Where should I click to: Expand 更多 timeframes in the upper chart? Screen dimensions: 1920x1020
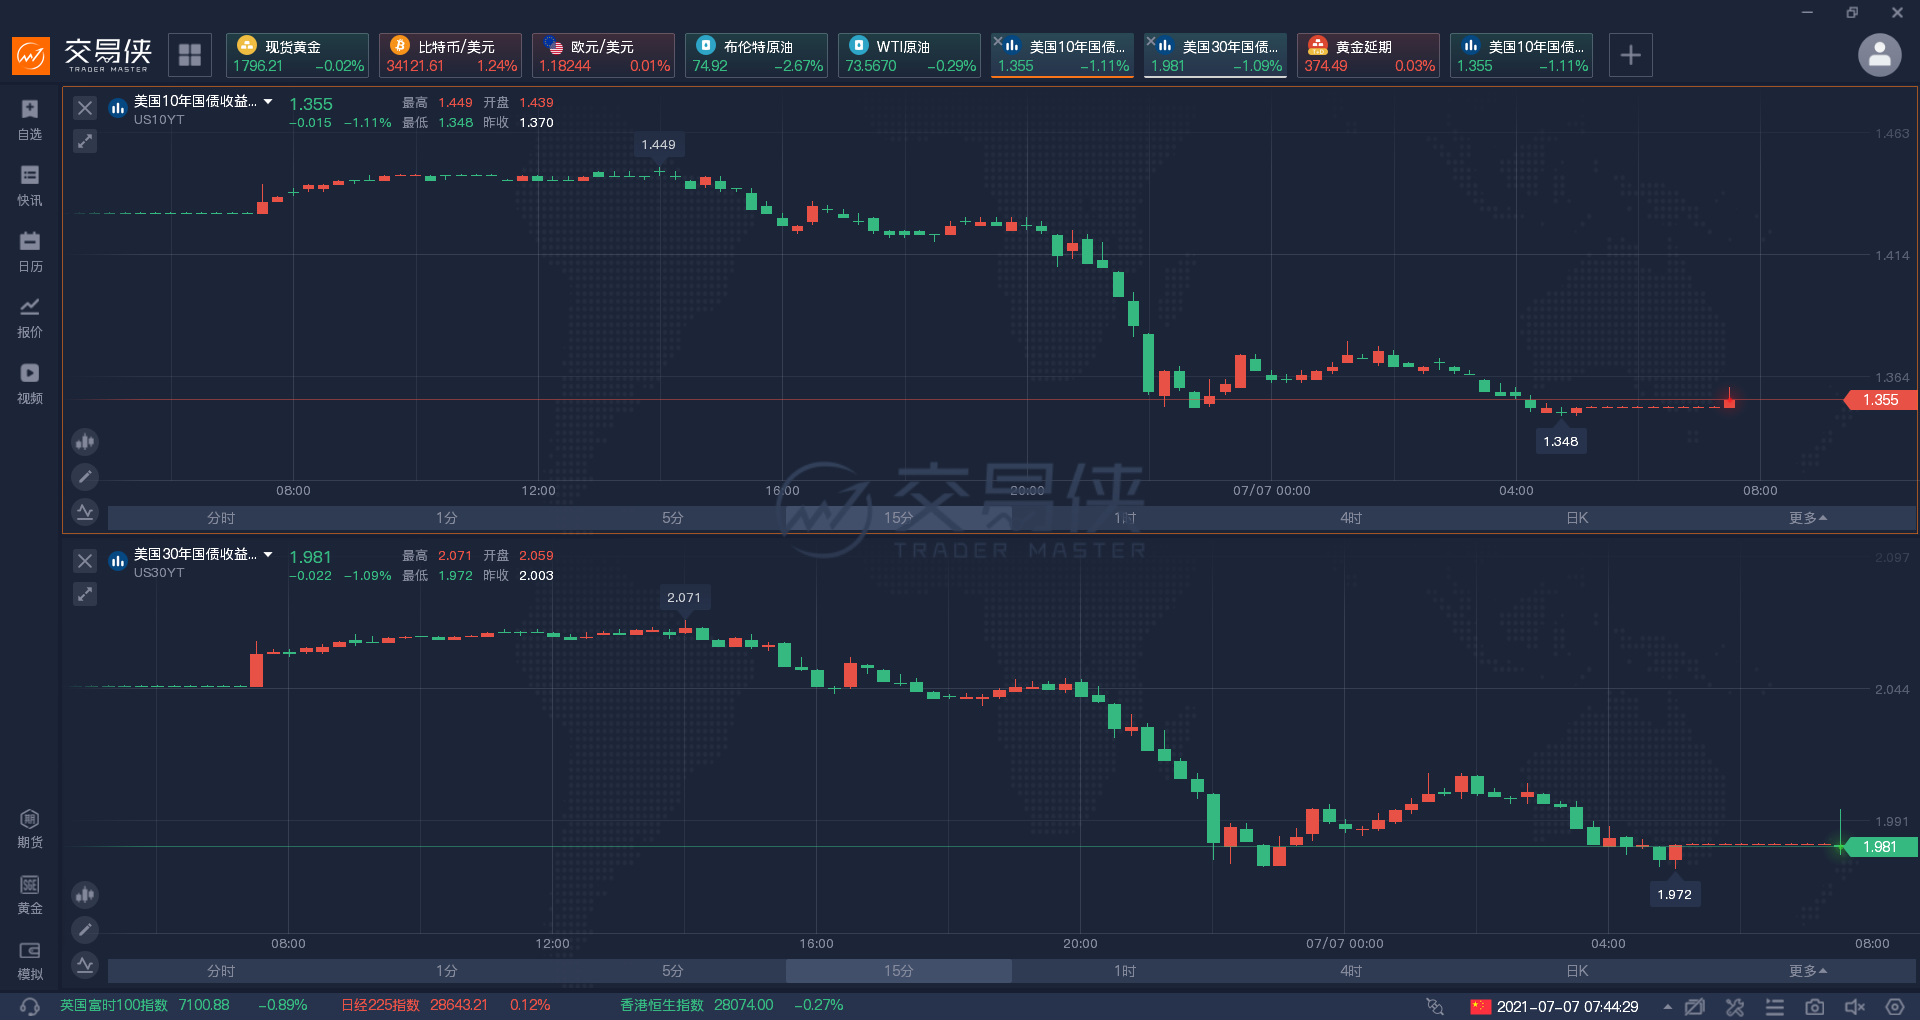(x=1807, y=518)
